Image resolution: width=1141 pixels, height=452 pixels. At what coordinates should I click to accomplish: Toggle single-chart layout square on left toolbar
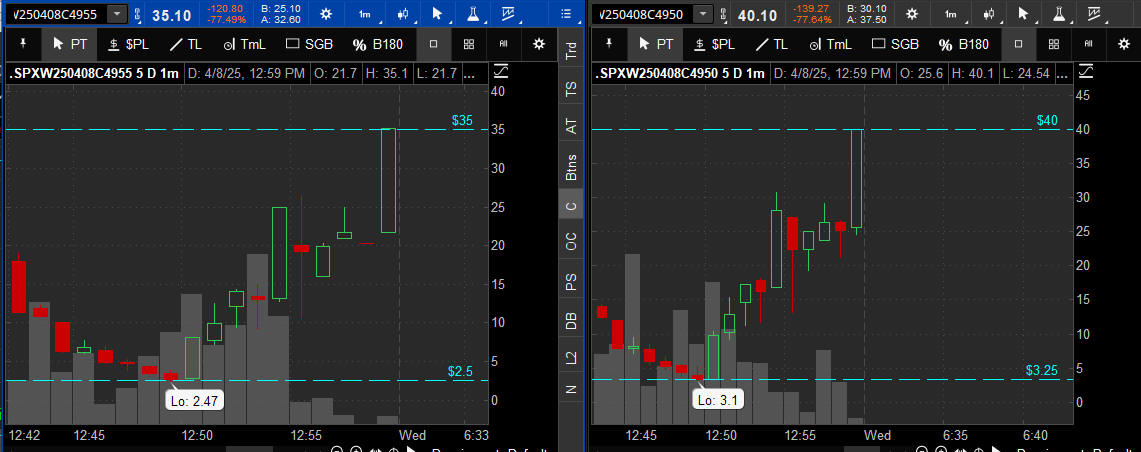pyautogui.click(x=433, y=44)
